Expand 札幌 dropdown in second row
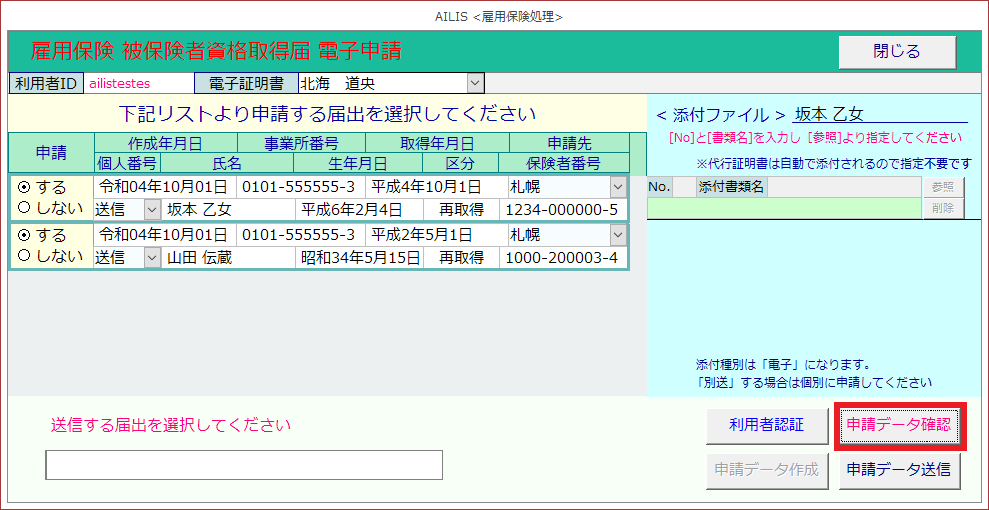 (x=618, y=236)
